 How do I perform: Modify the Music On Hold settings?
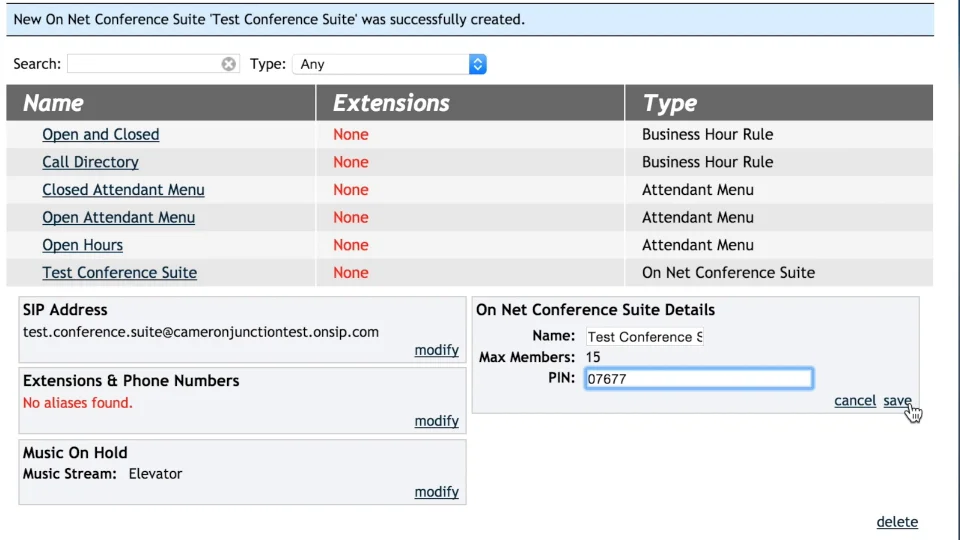click(436, 492)
